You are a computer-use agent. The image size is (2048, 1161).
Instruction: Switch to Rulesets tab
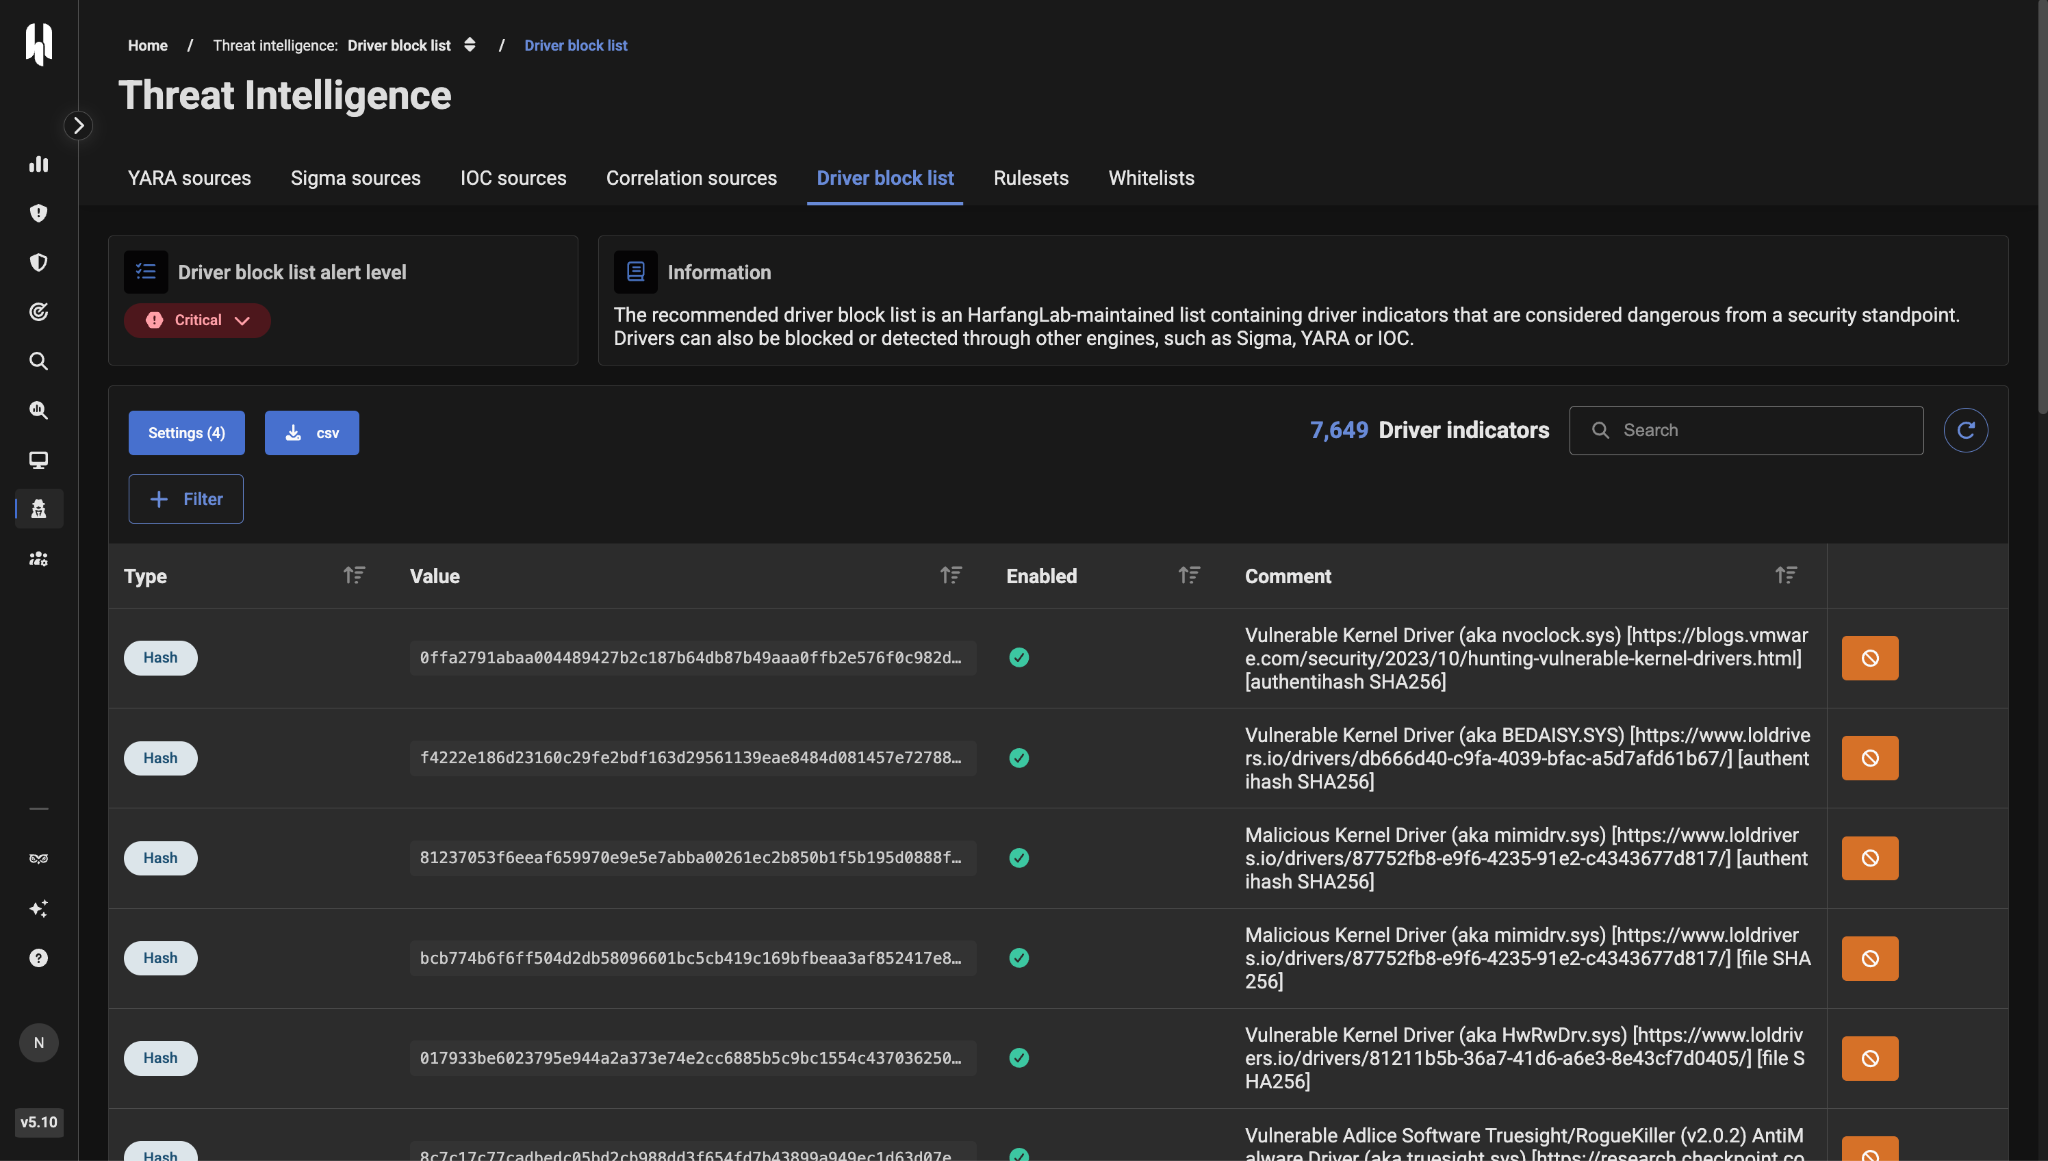coord(1031,178)
